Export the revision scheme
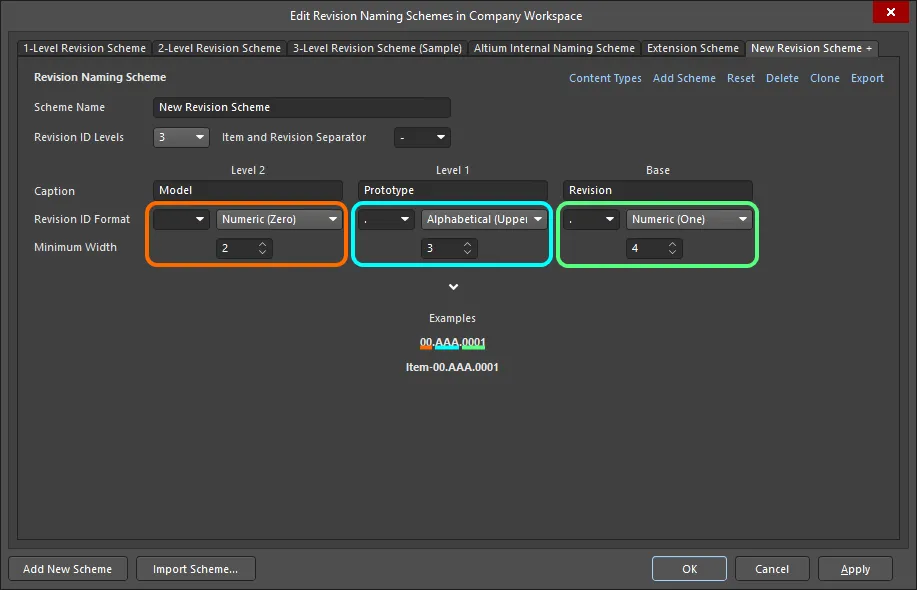This screenshot has width=917, height=590. [x=867, y=78]
